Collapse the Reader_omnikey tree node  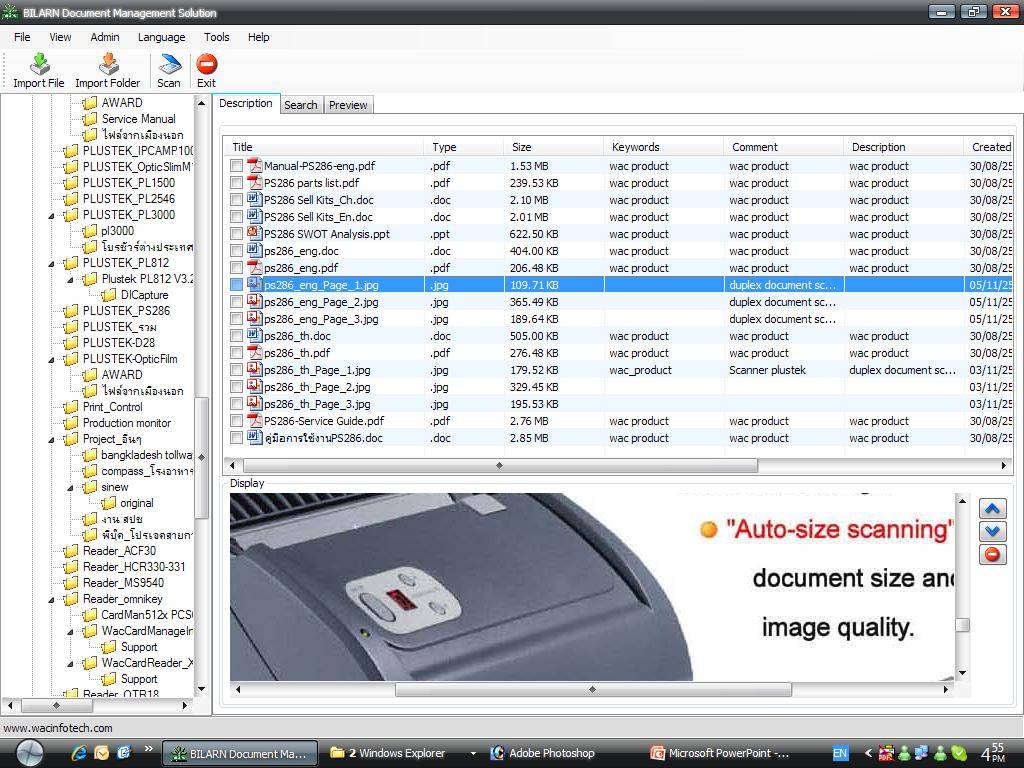click(x=52, y=599)
